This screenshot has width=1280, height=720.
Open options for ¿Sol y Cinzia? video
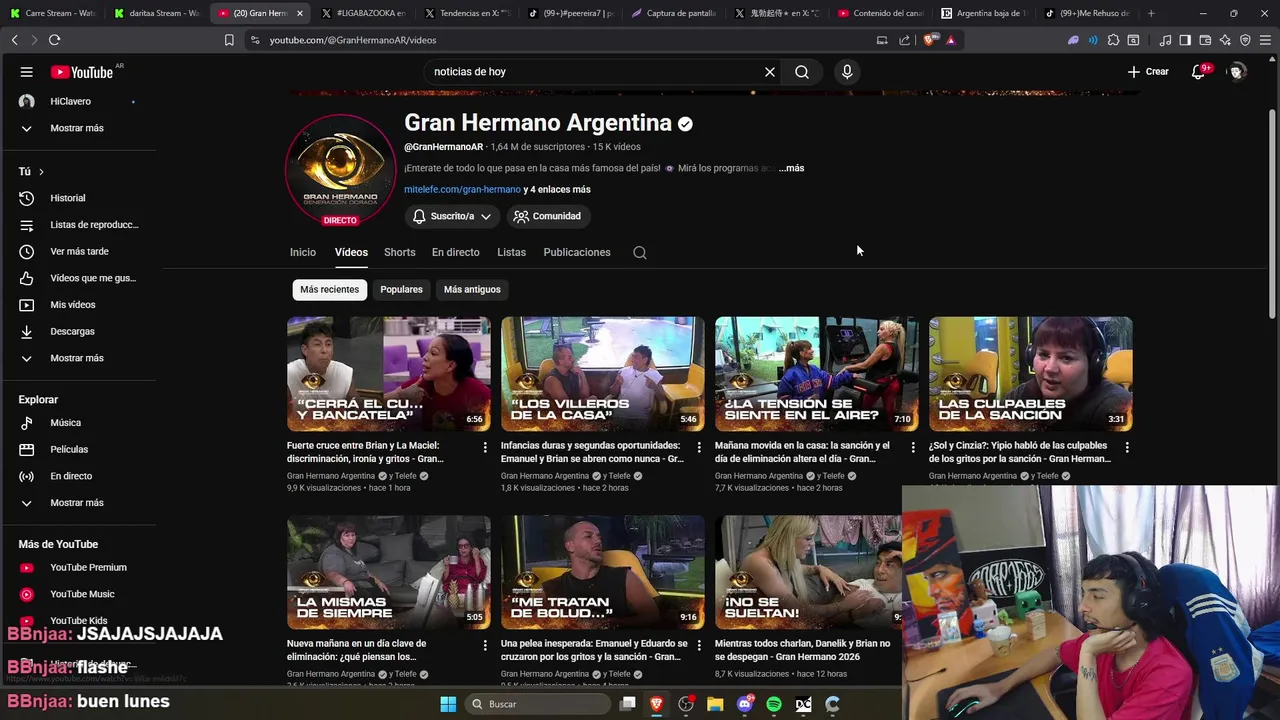1127,447
